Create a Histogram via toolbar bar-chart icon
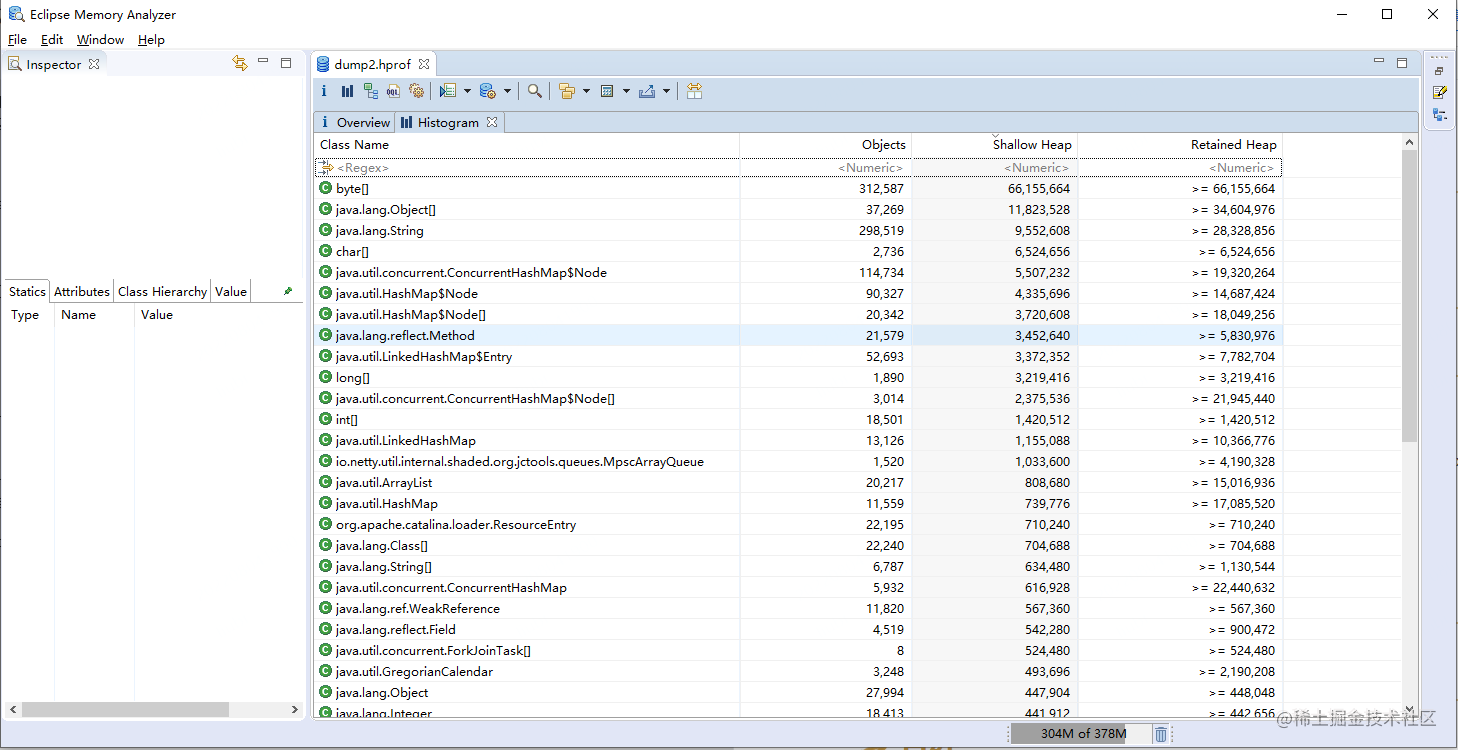The image size is (1458, 750). [x=347, y=91]
